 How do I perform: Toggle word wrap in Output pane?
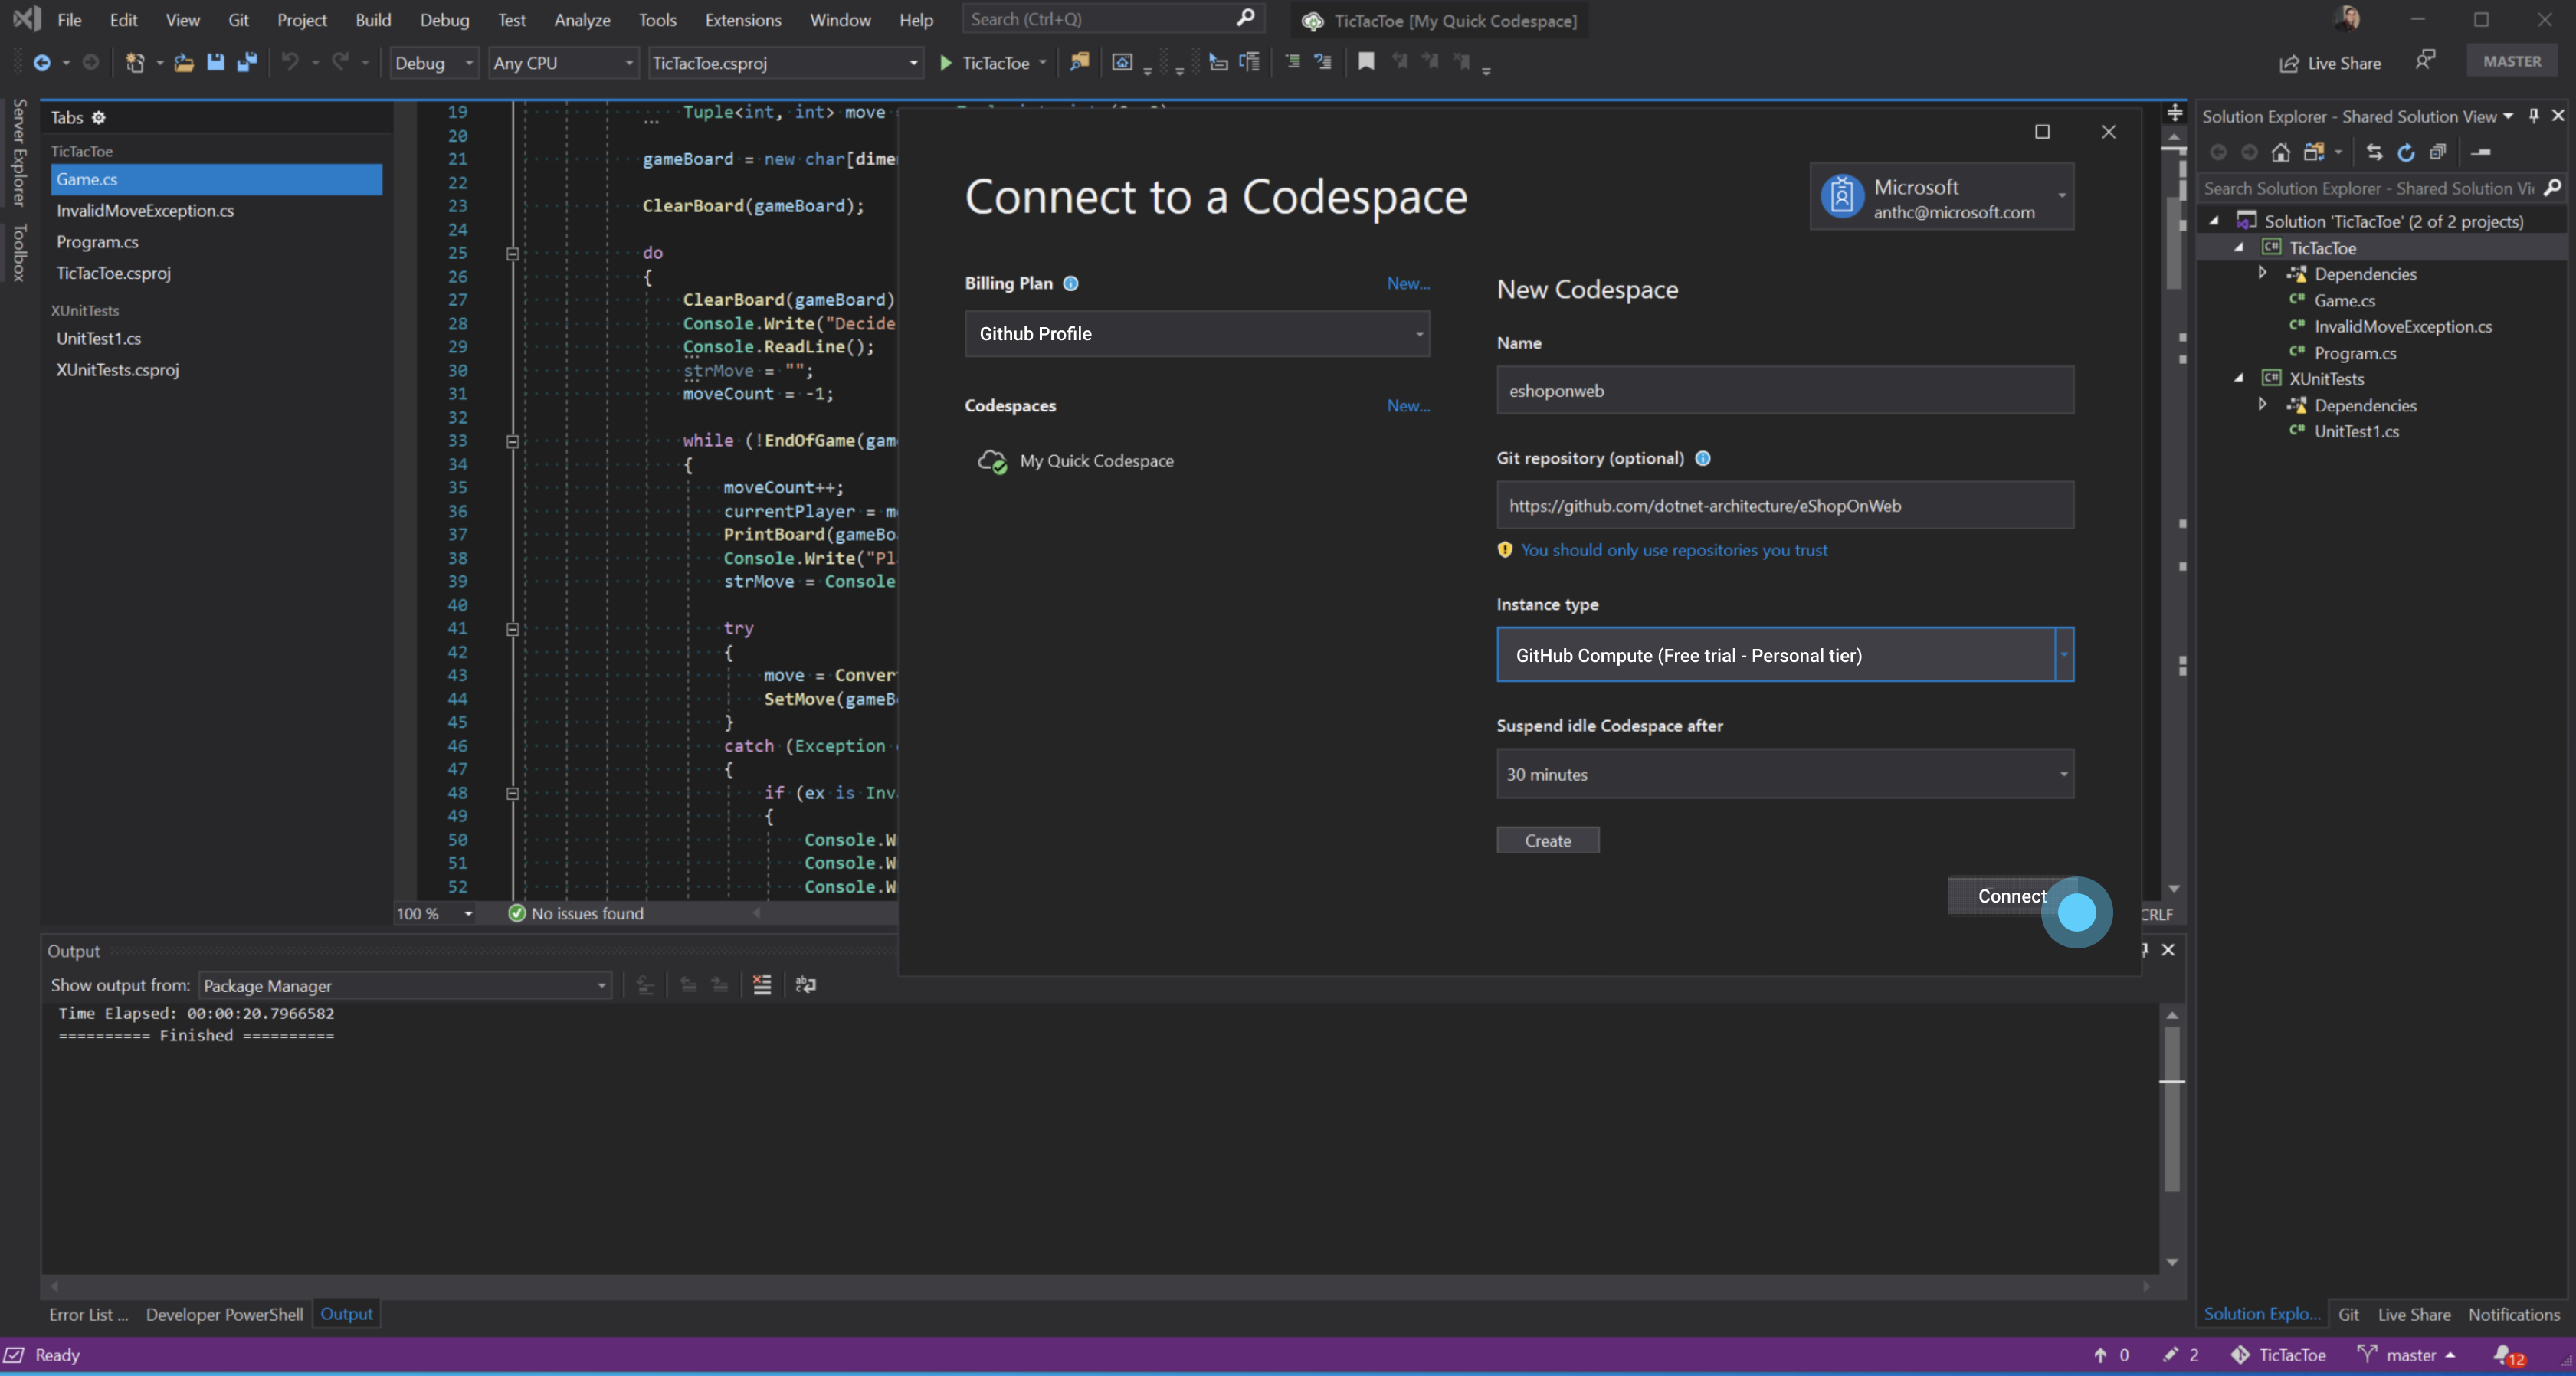[x=805, y=985]
